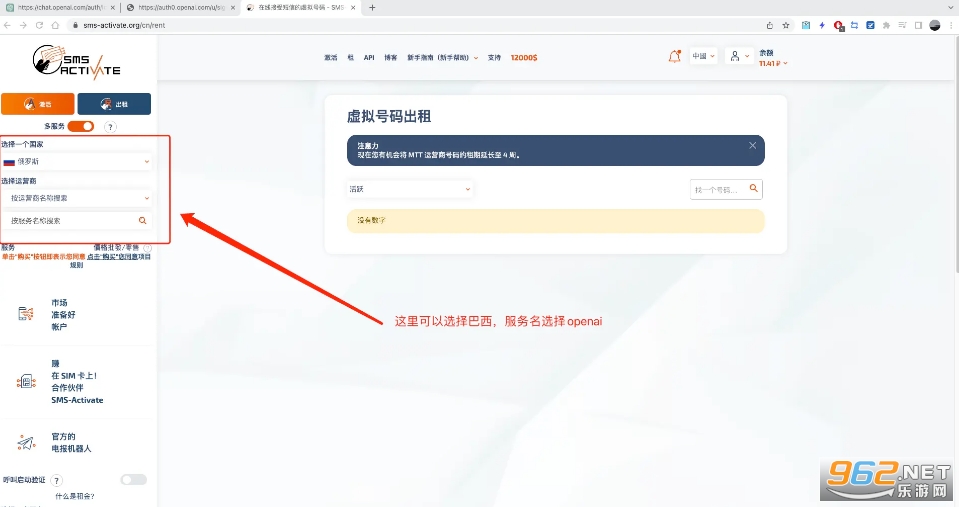Open the 中国 language dropdown
Screen dimensions: 959x507
pyautogui.click(x=704, y=57)
